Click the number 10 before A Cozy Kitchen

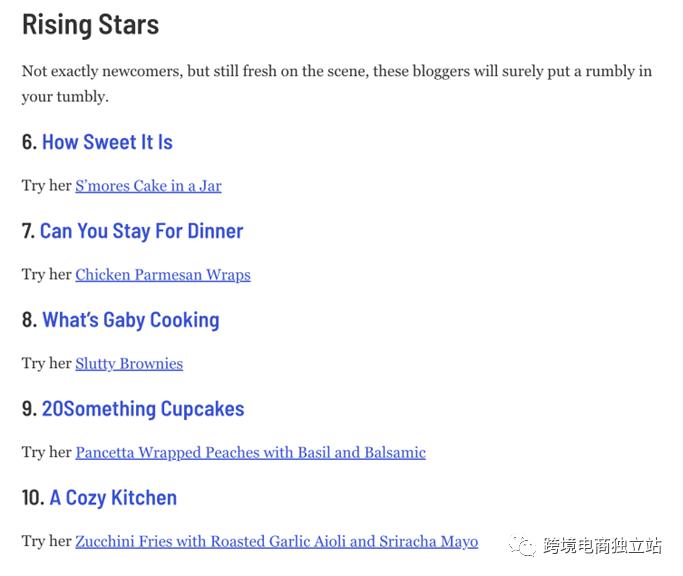coord(33,498)
